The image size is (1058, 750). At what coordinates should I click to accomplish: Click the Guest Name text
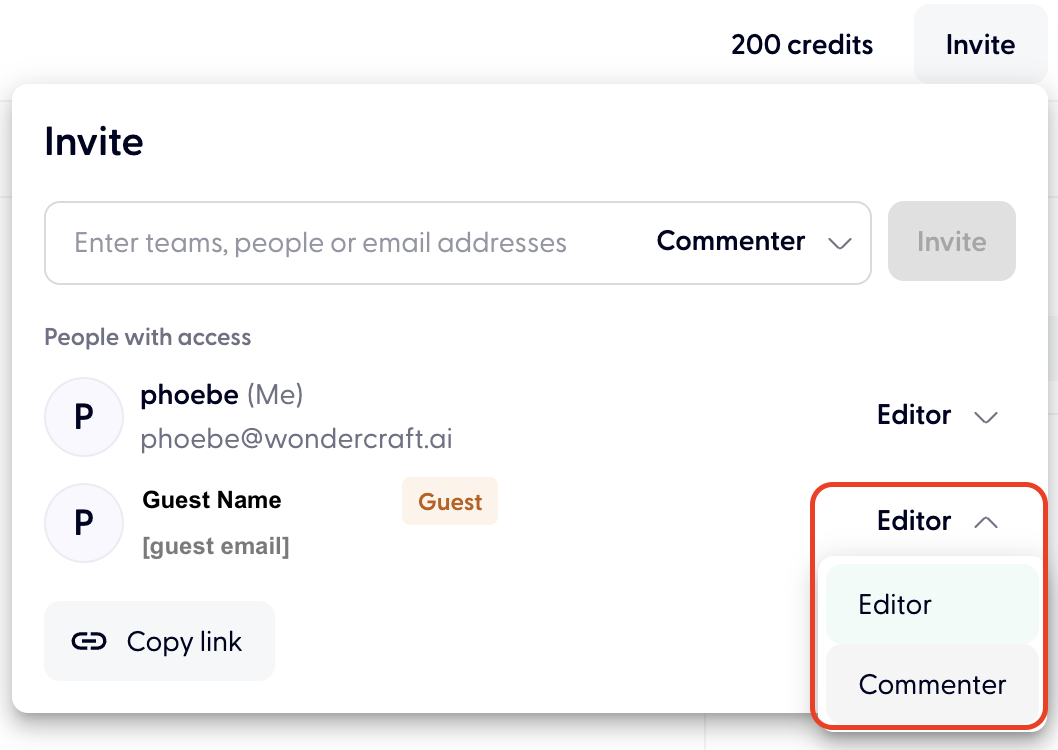click(212, 500)
